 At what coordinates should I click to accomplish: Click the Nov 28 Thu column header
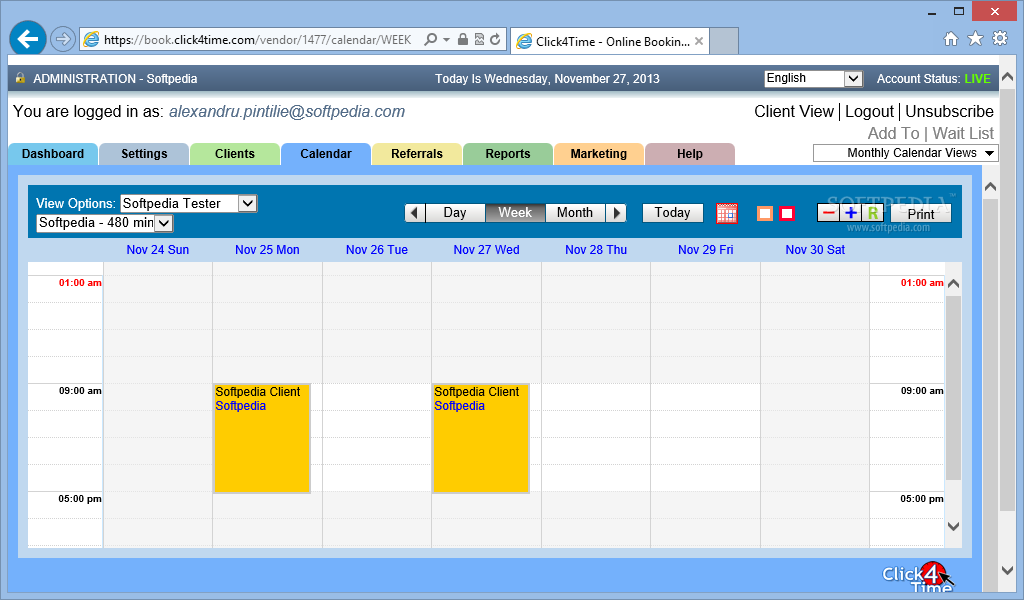tap(596, 250)
